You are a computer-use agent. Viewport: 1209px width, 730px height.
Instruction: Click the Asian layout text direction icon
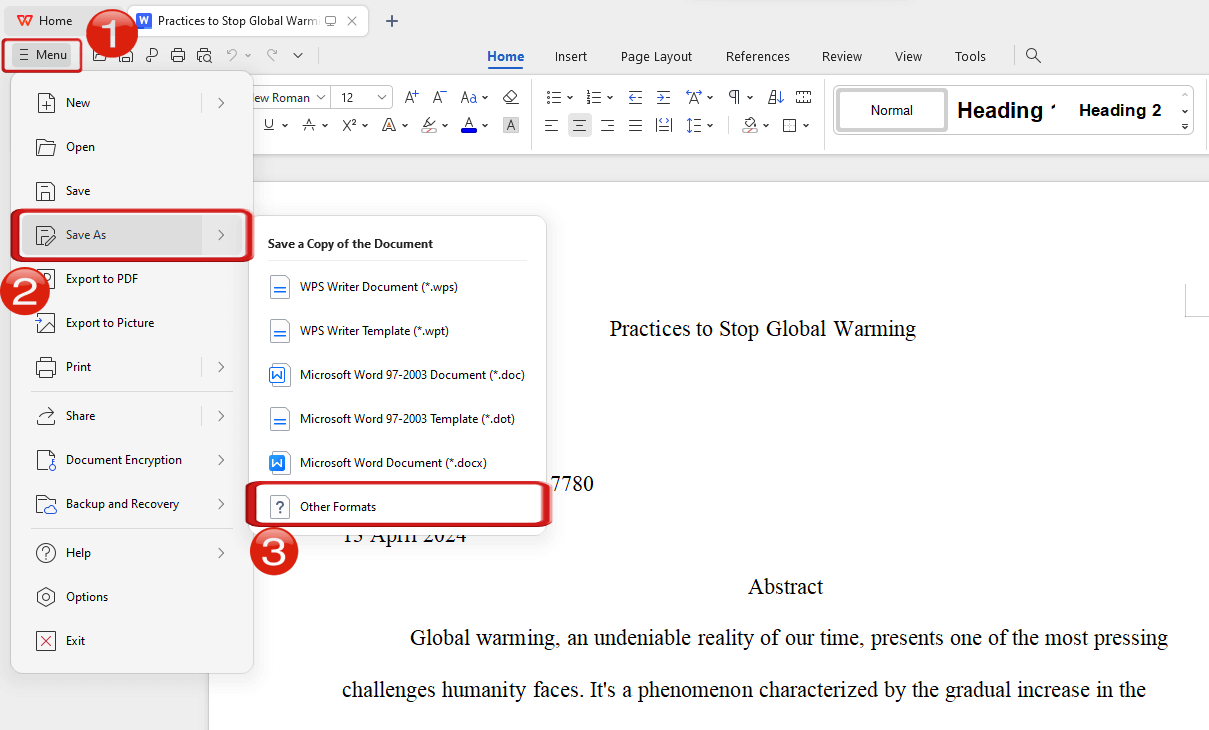coord(693,97)
